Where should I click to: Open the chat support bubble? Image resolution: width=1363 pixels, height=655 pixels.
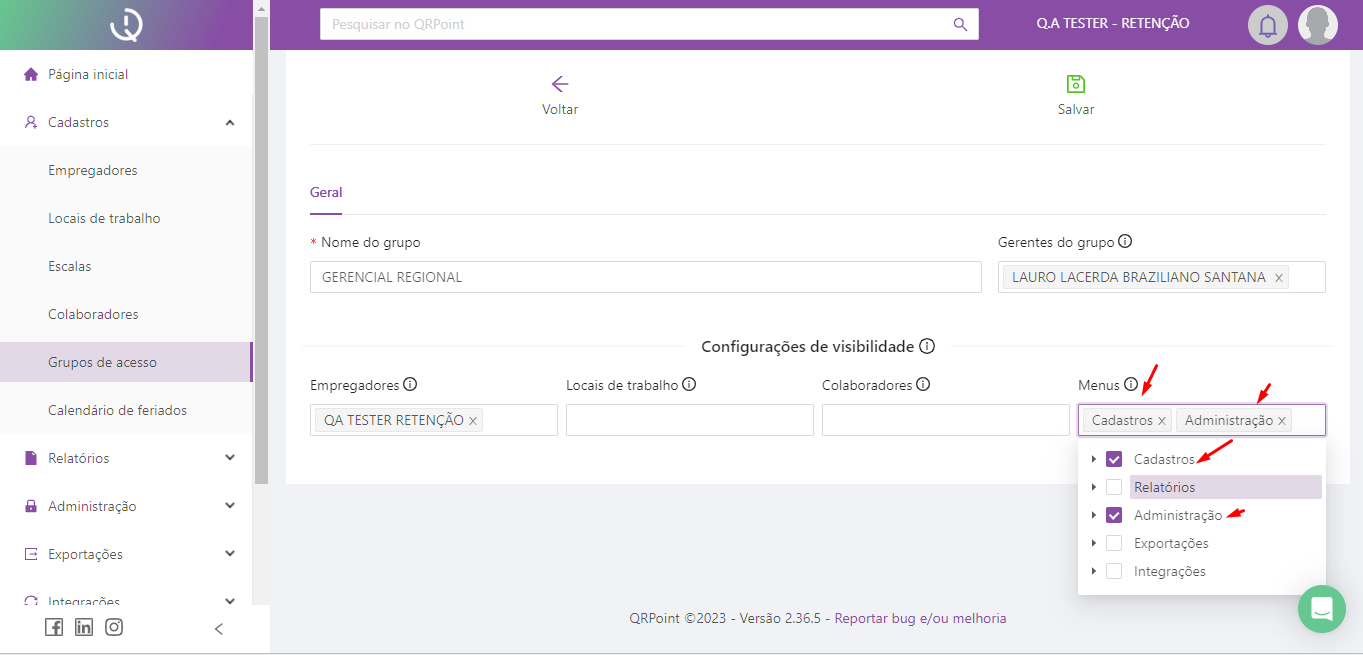tap(1322, 608)
